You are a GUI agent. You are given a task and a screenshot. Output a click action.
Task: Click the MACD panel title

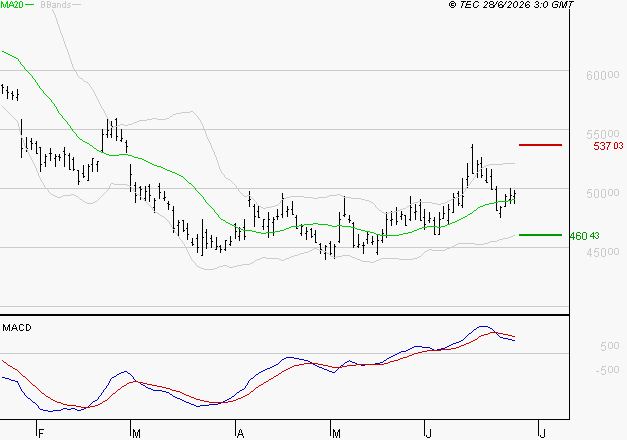[x=17, y=328]
